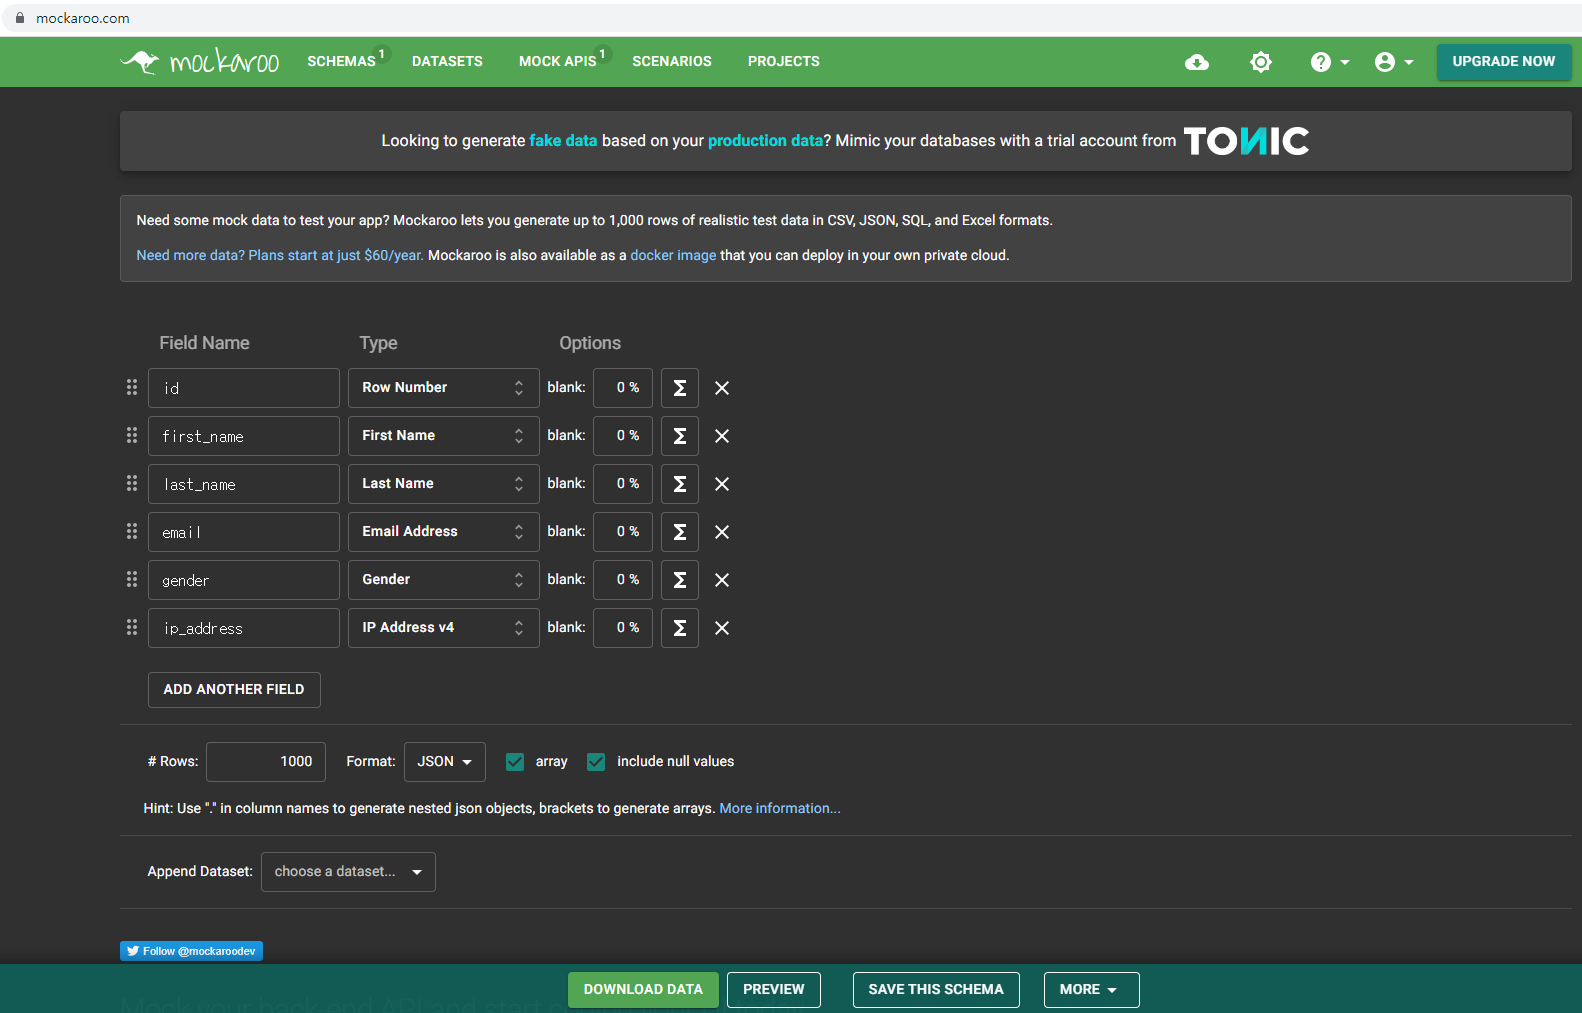The width and height of the screenshot is (1582, 1013).
Task: Follow the docker image link
Action: (x=673, y=256)
